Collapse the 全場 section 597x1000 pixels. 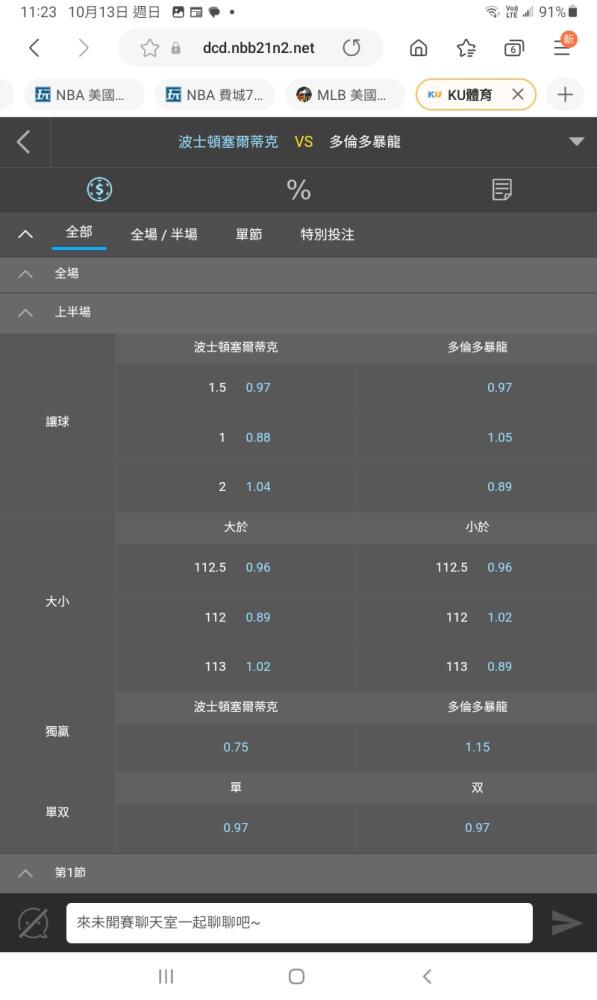pyautogui.click(x=26, y=274)
